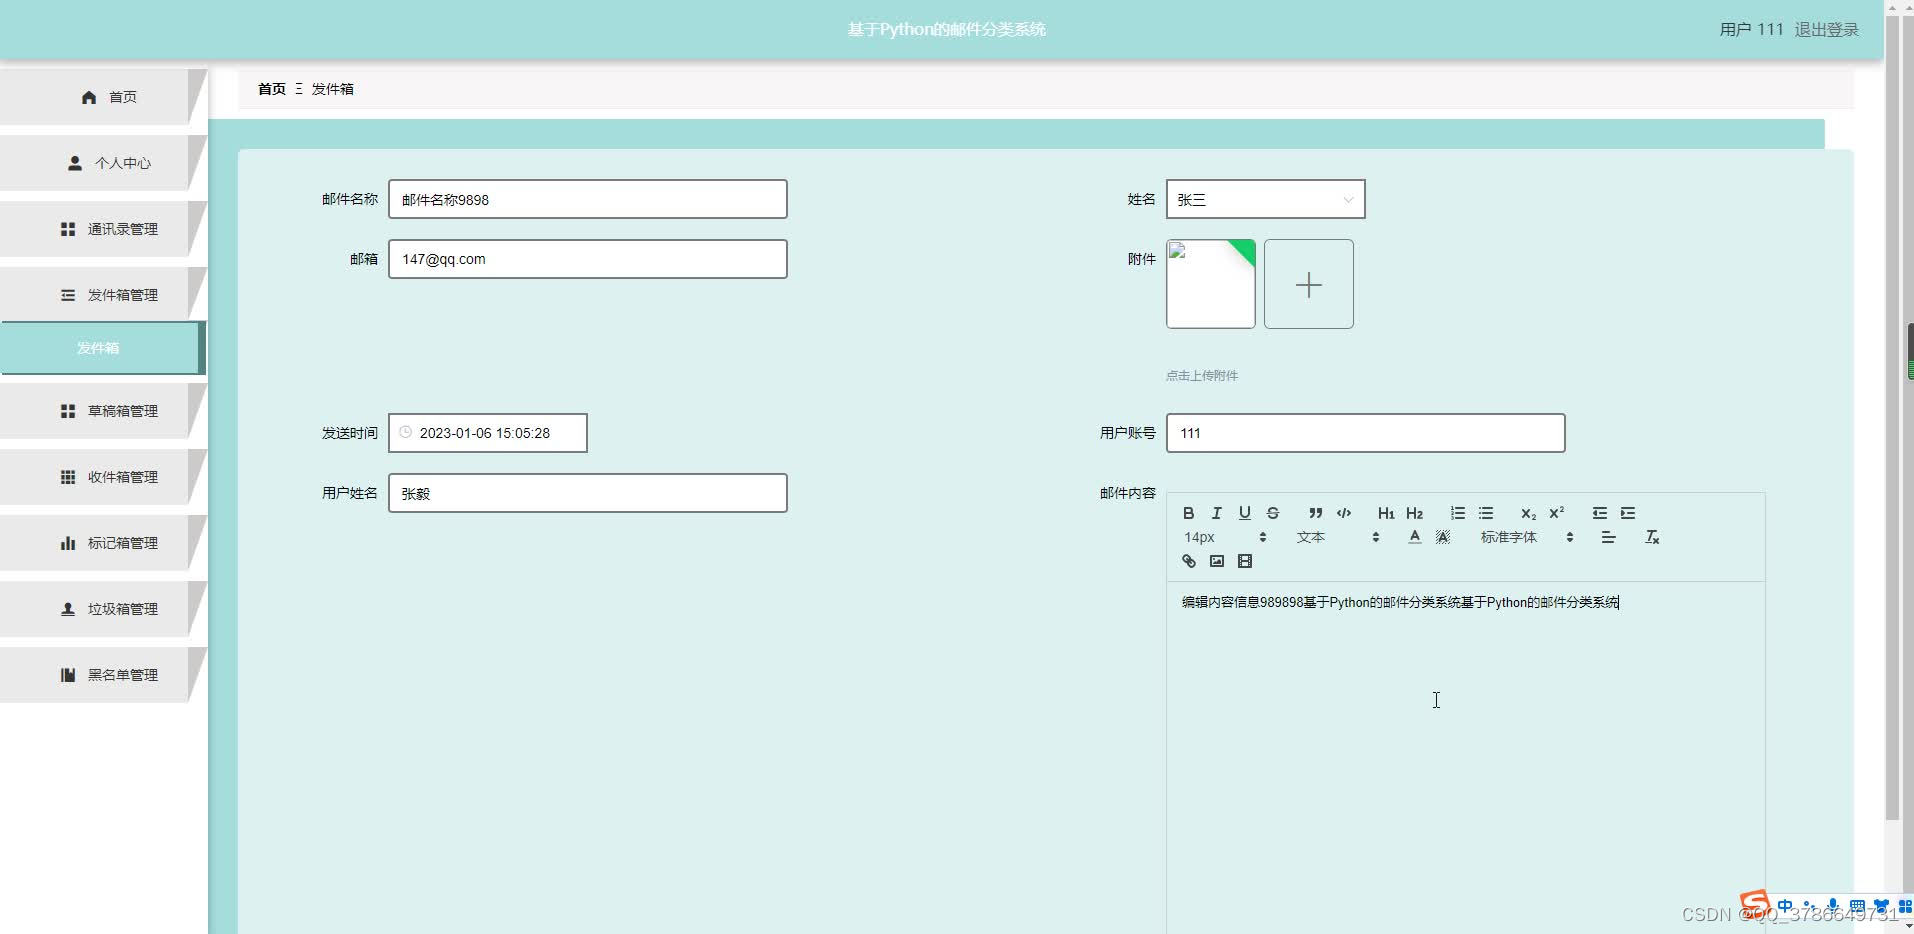Insert a video into mail content
Viewport: 1914px width, 934px height.
1245,561
